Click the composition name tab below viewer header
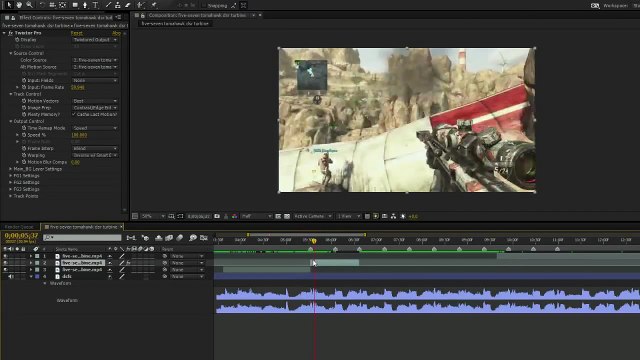The height and width of the screenshot is (360, 640). tap(175, 24)
